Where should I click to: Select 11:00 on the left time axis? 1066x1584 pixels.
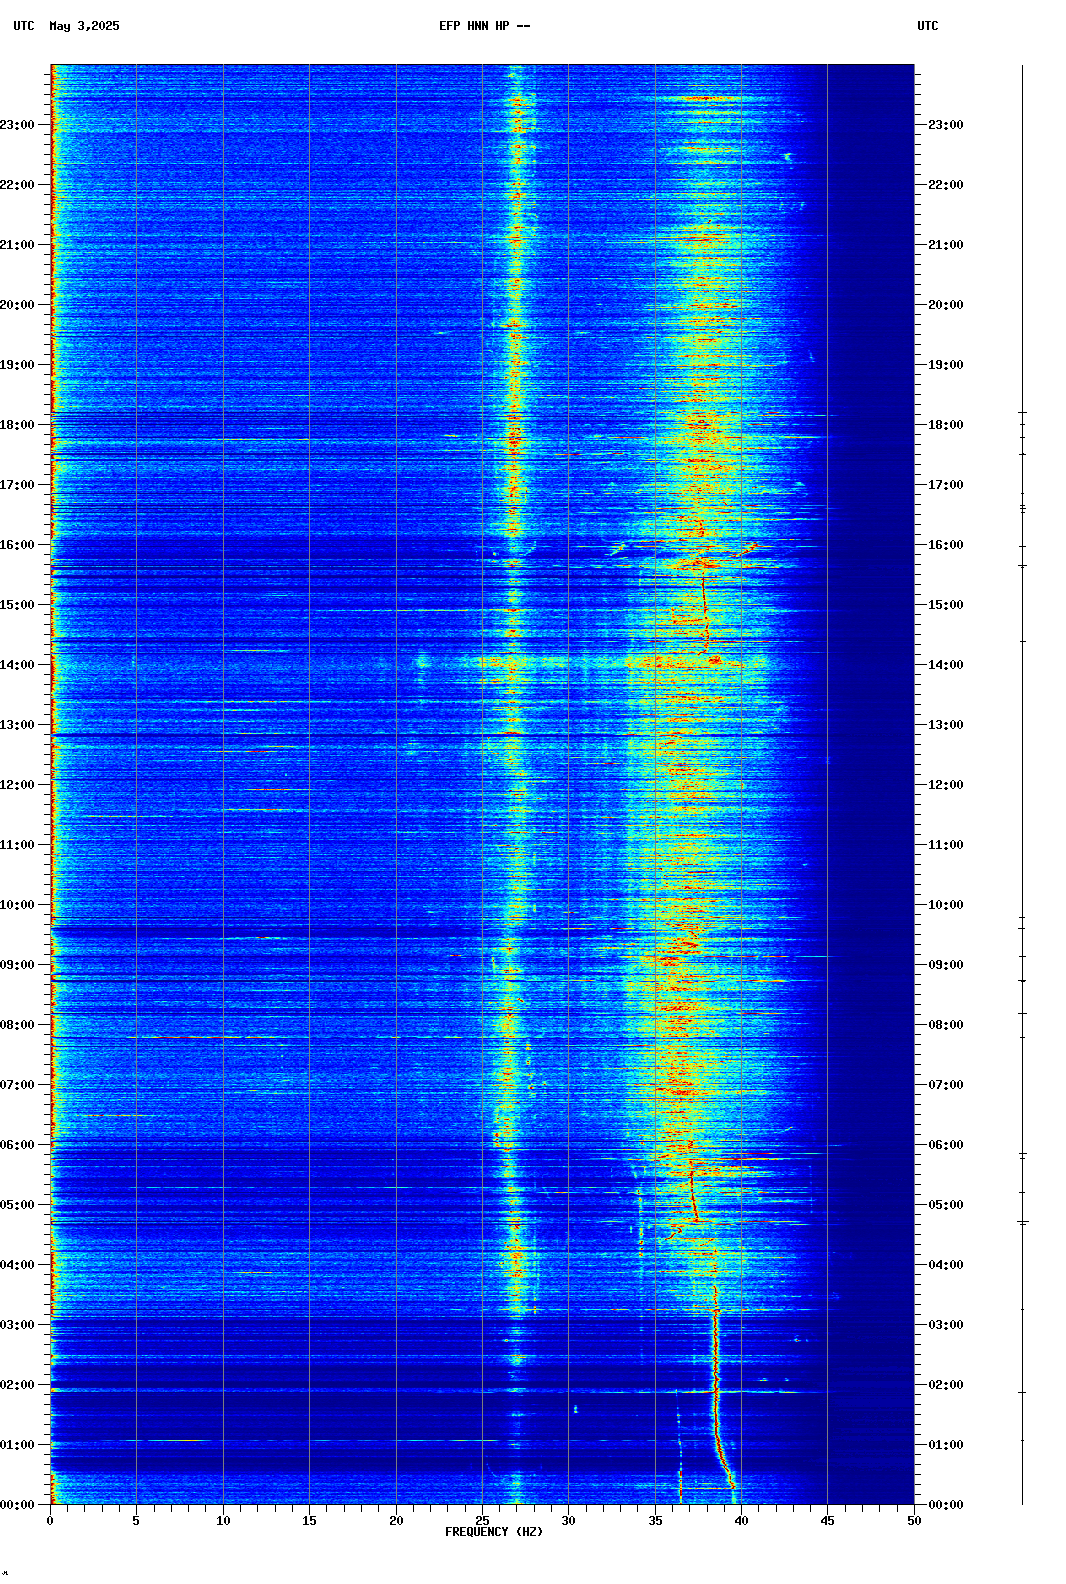[18, 845]
